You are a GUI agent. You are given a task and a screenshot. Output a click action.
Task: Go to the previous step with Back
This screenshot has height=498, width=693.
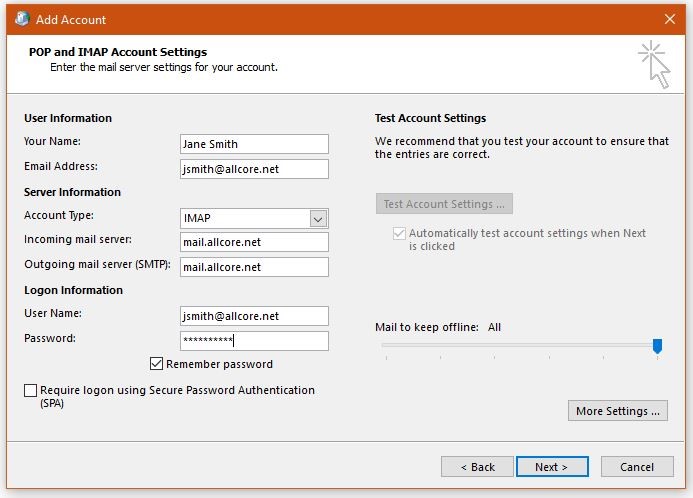[x=477, y=467]
